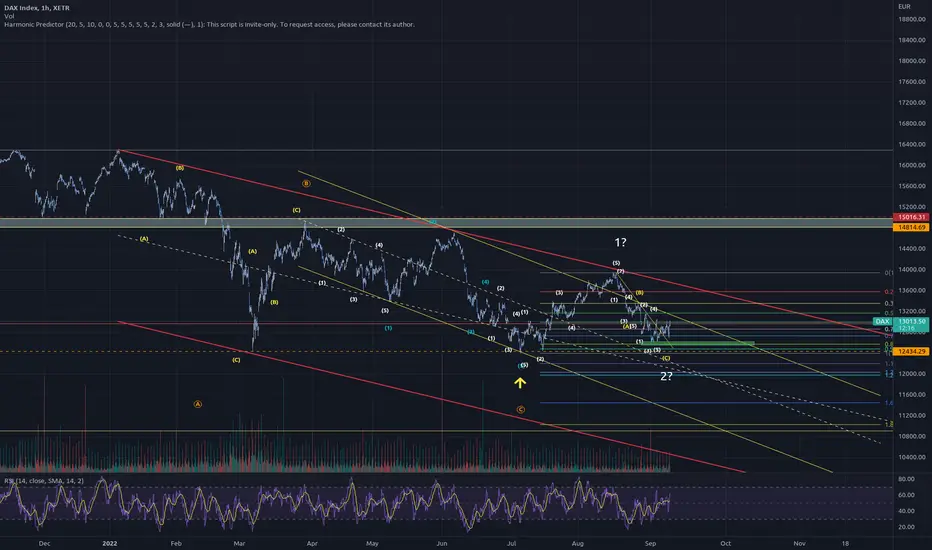Click the DAX Index, 1h, XETR title

tap(37, 8)
